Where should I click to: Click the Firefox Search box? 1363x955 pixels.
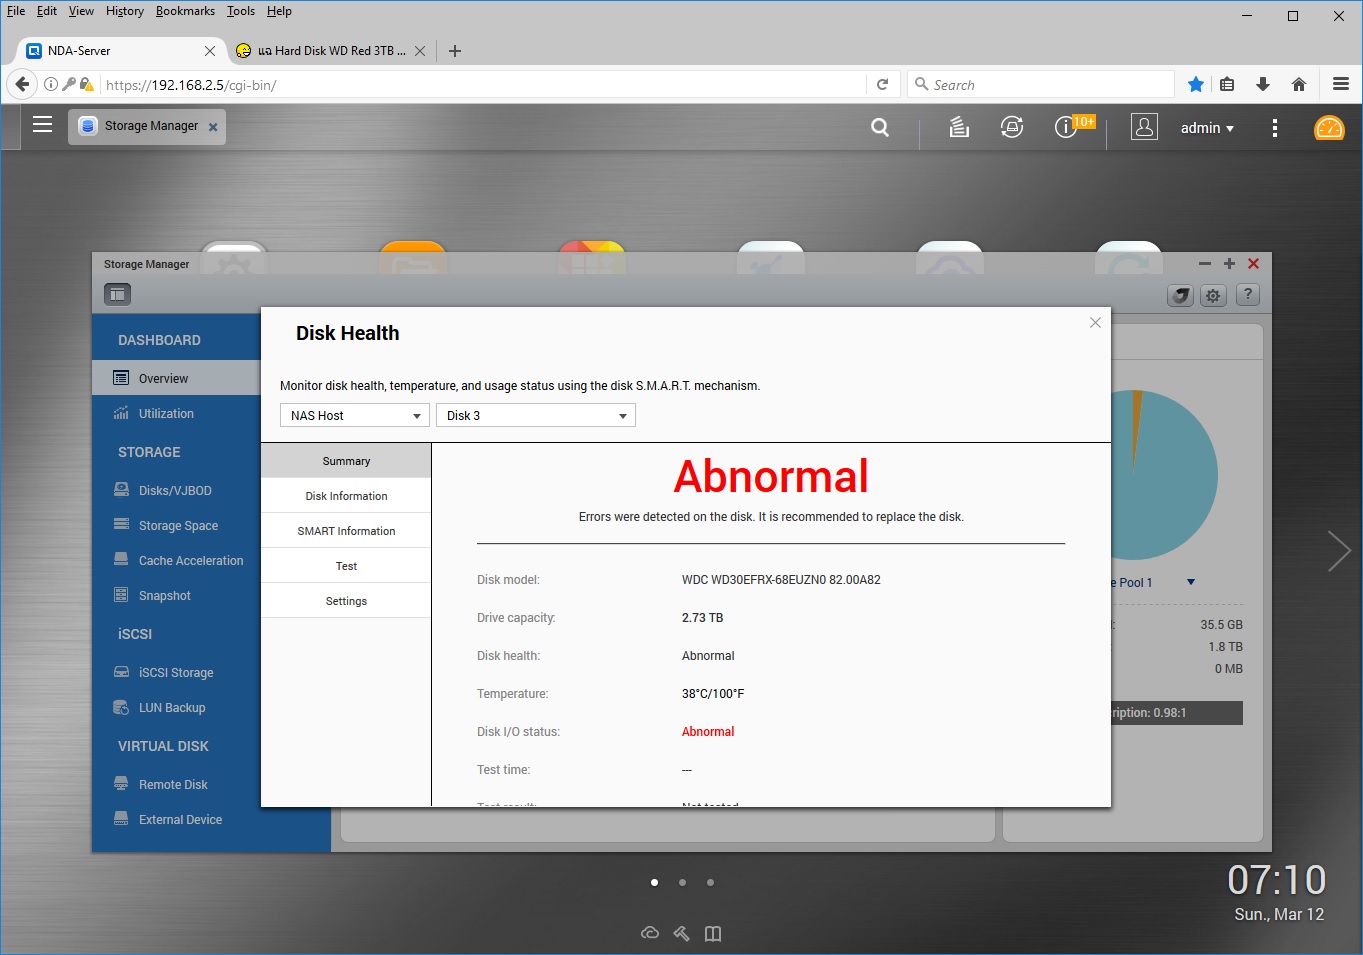pyautogui.click(x=1040, y=85)
